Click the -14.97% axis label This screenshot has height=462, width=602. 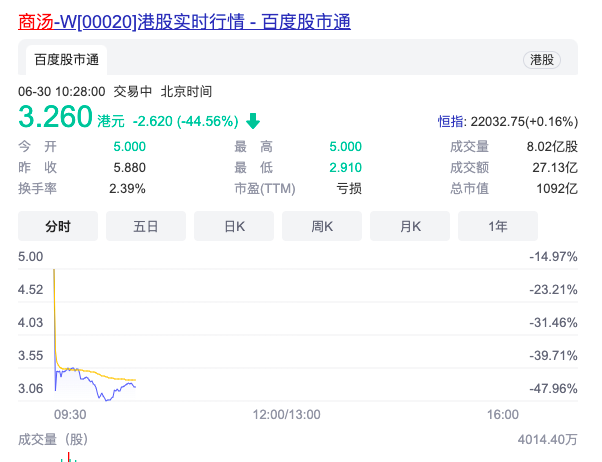553,257
